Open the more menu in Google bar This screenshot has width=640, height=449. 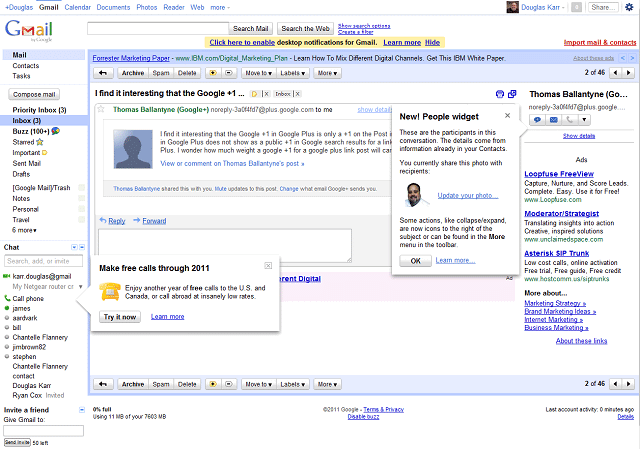click(x=220, y=7)
